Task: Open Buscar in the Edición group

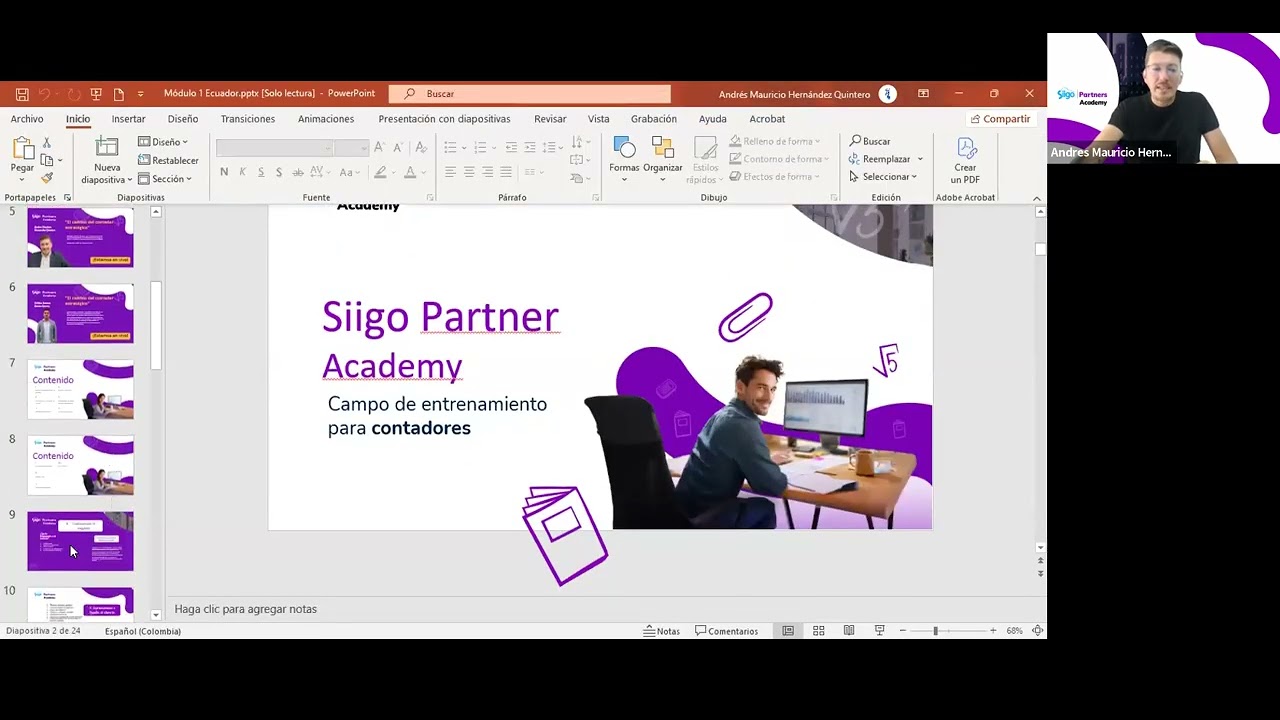Action: (x=870, y=141)
